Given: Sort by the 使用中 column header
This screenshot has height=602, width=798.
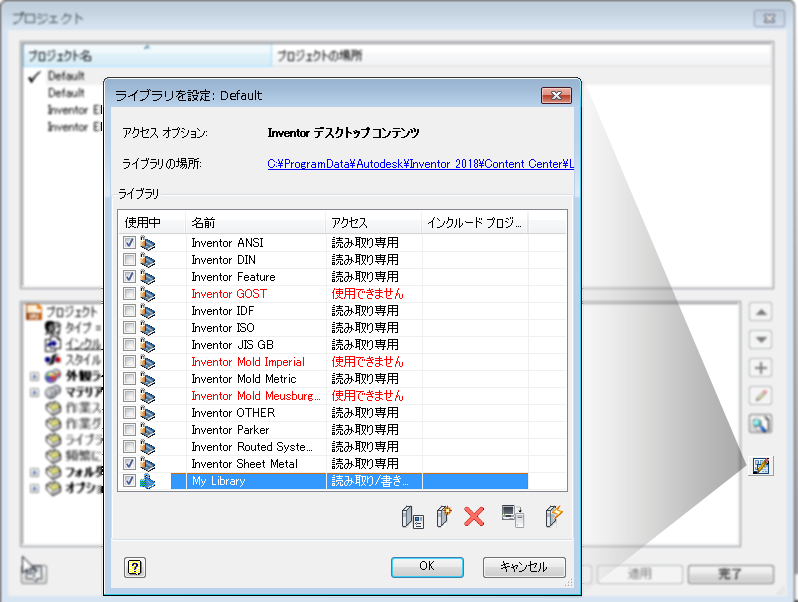Looking at the screenshot, I should [x=152, y=222].
